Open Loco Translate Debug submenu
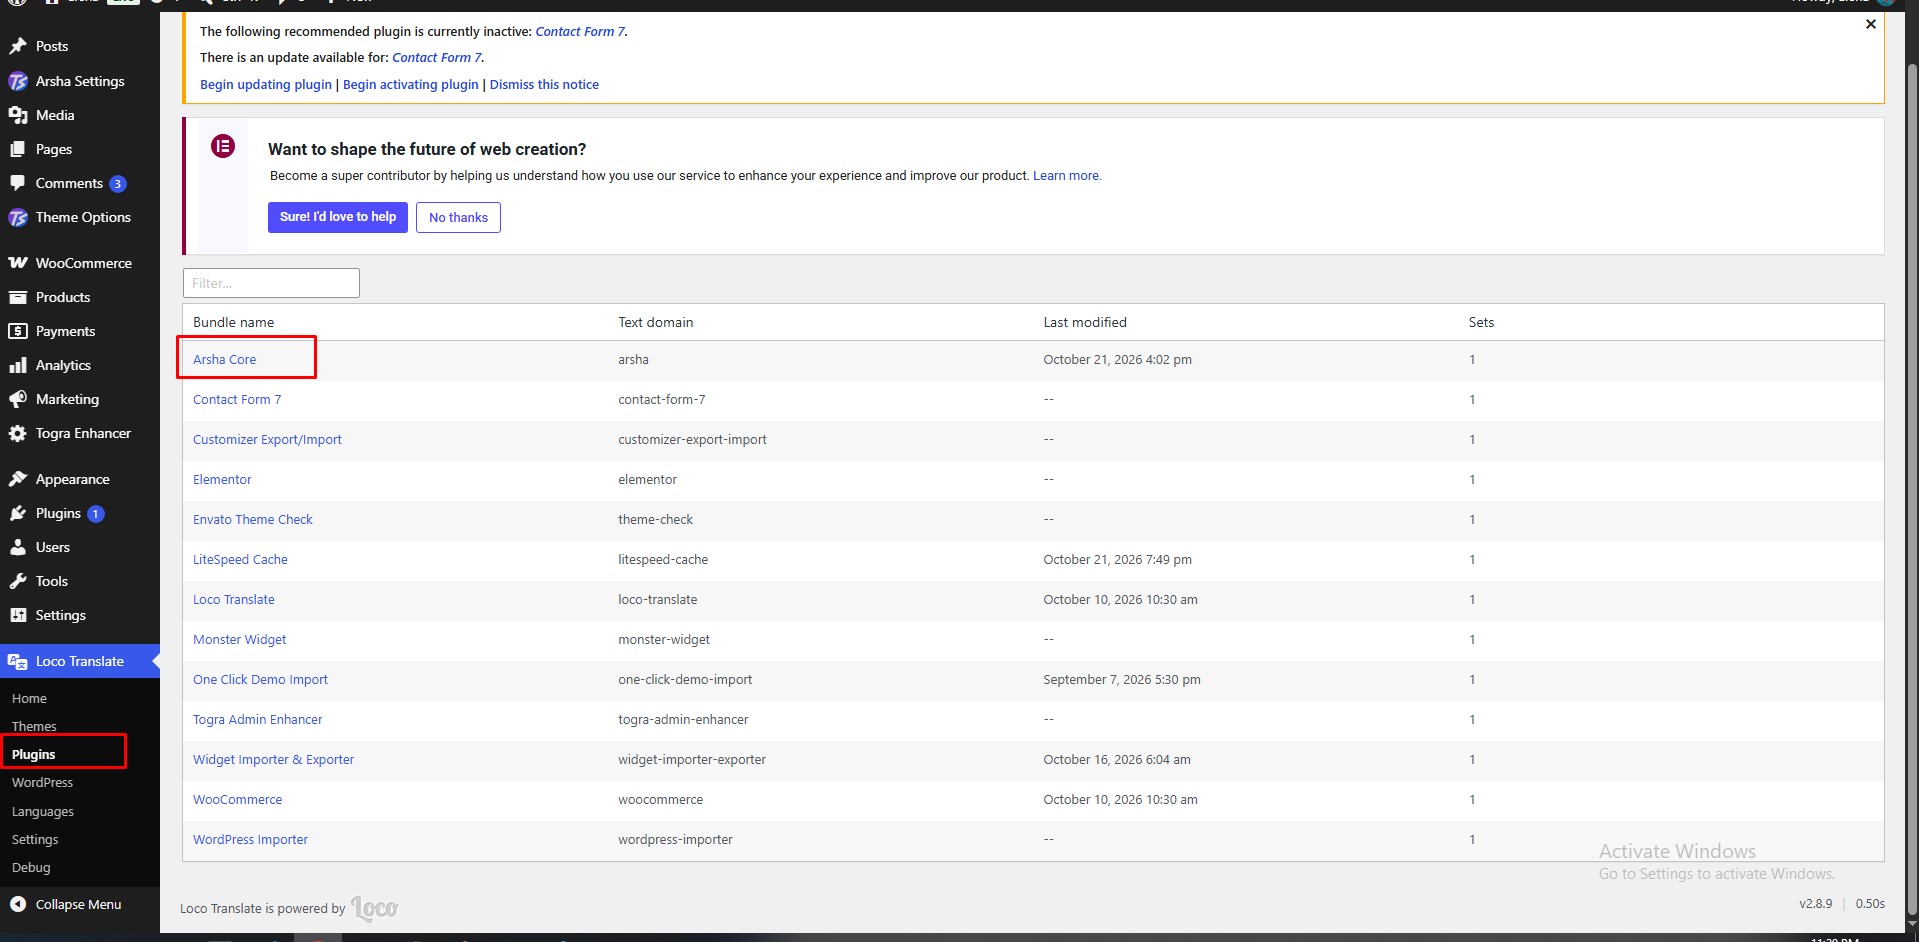Image resolution: width=1919 pixels, height=942 pixels. pos(31,867)
